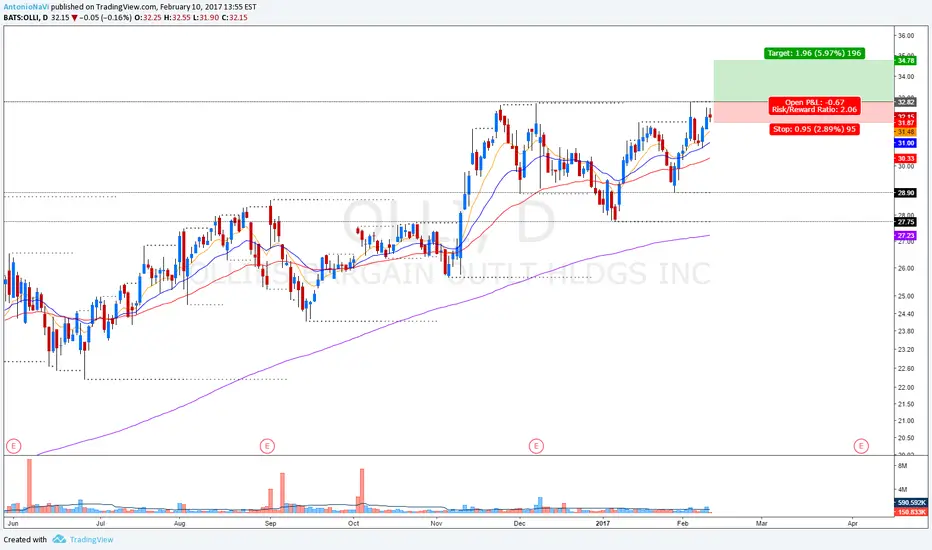This screenshot has height=550, width=932.
Task: Click the red 31.87 price label
Action: [x=905, y=123]
